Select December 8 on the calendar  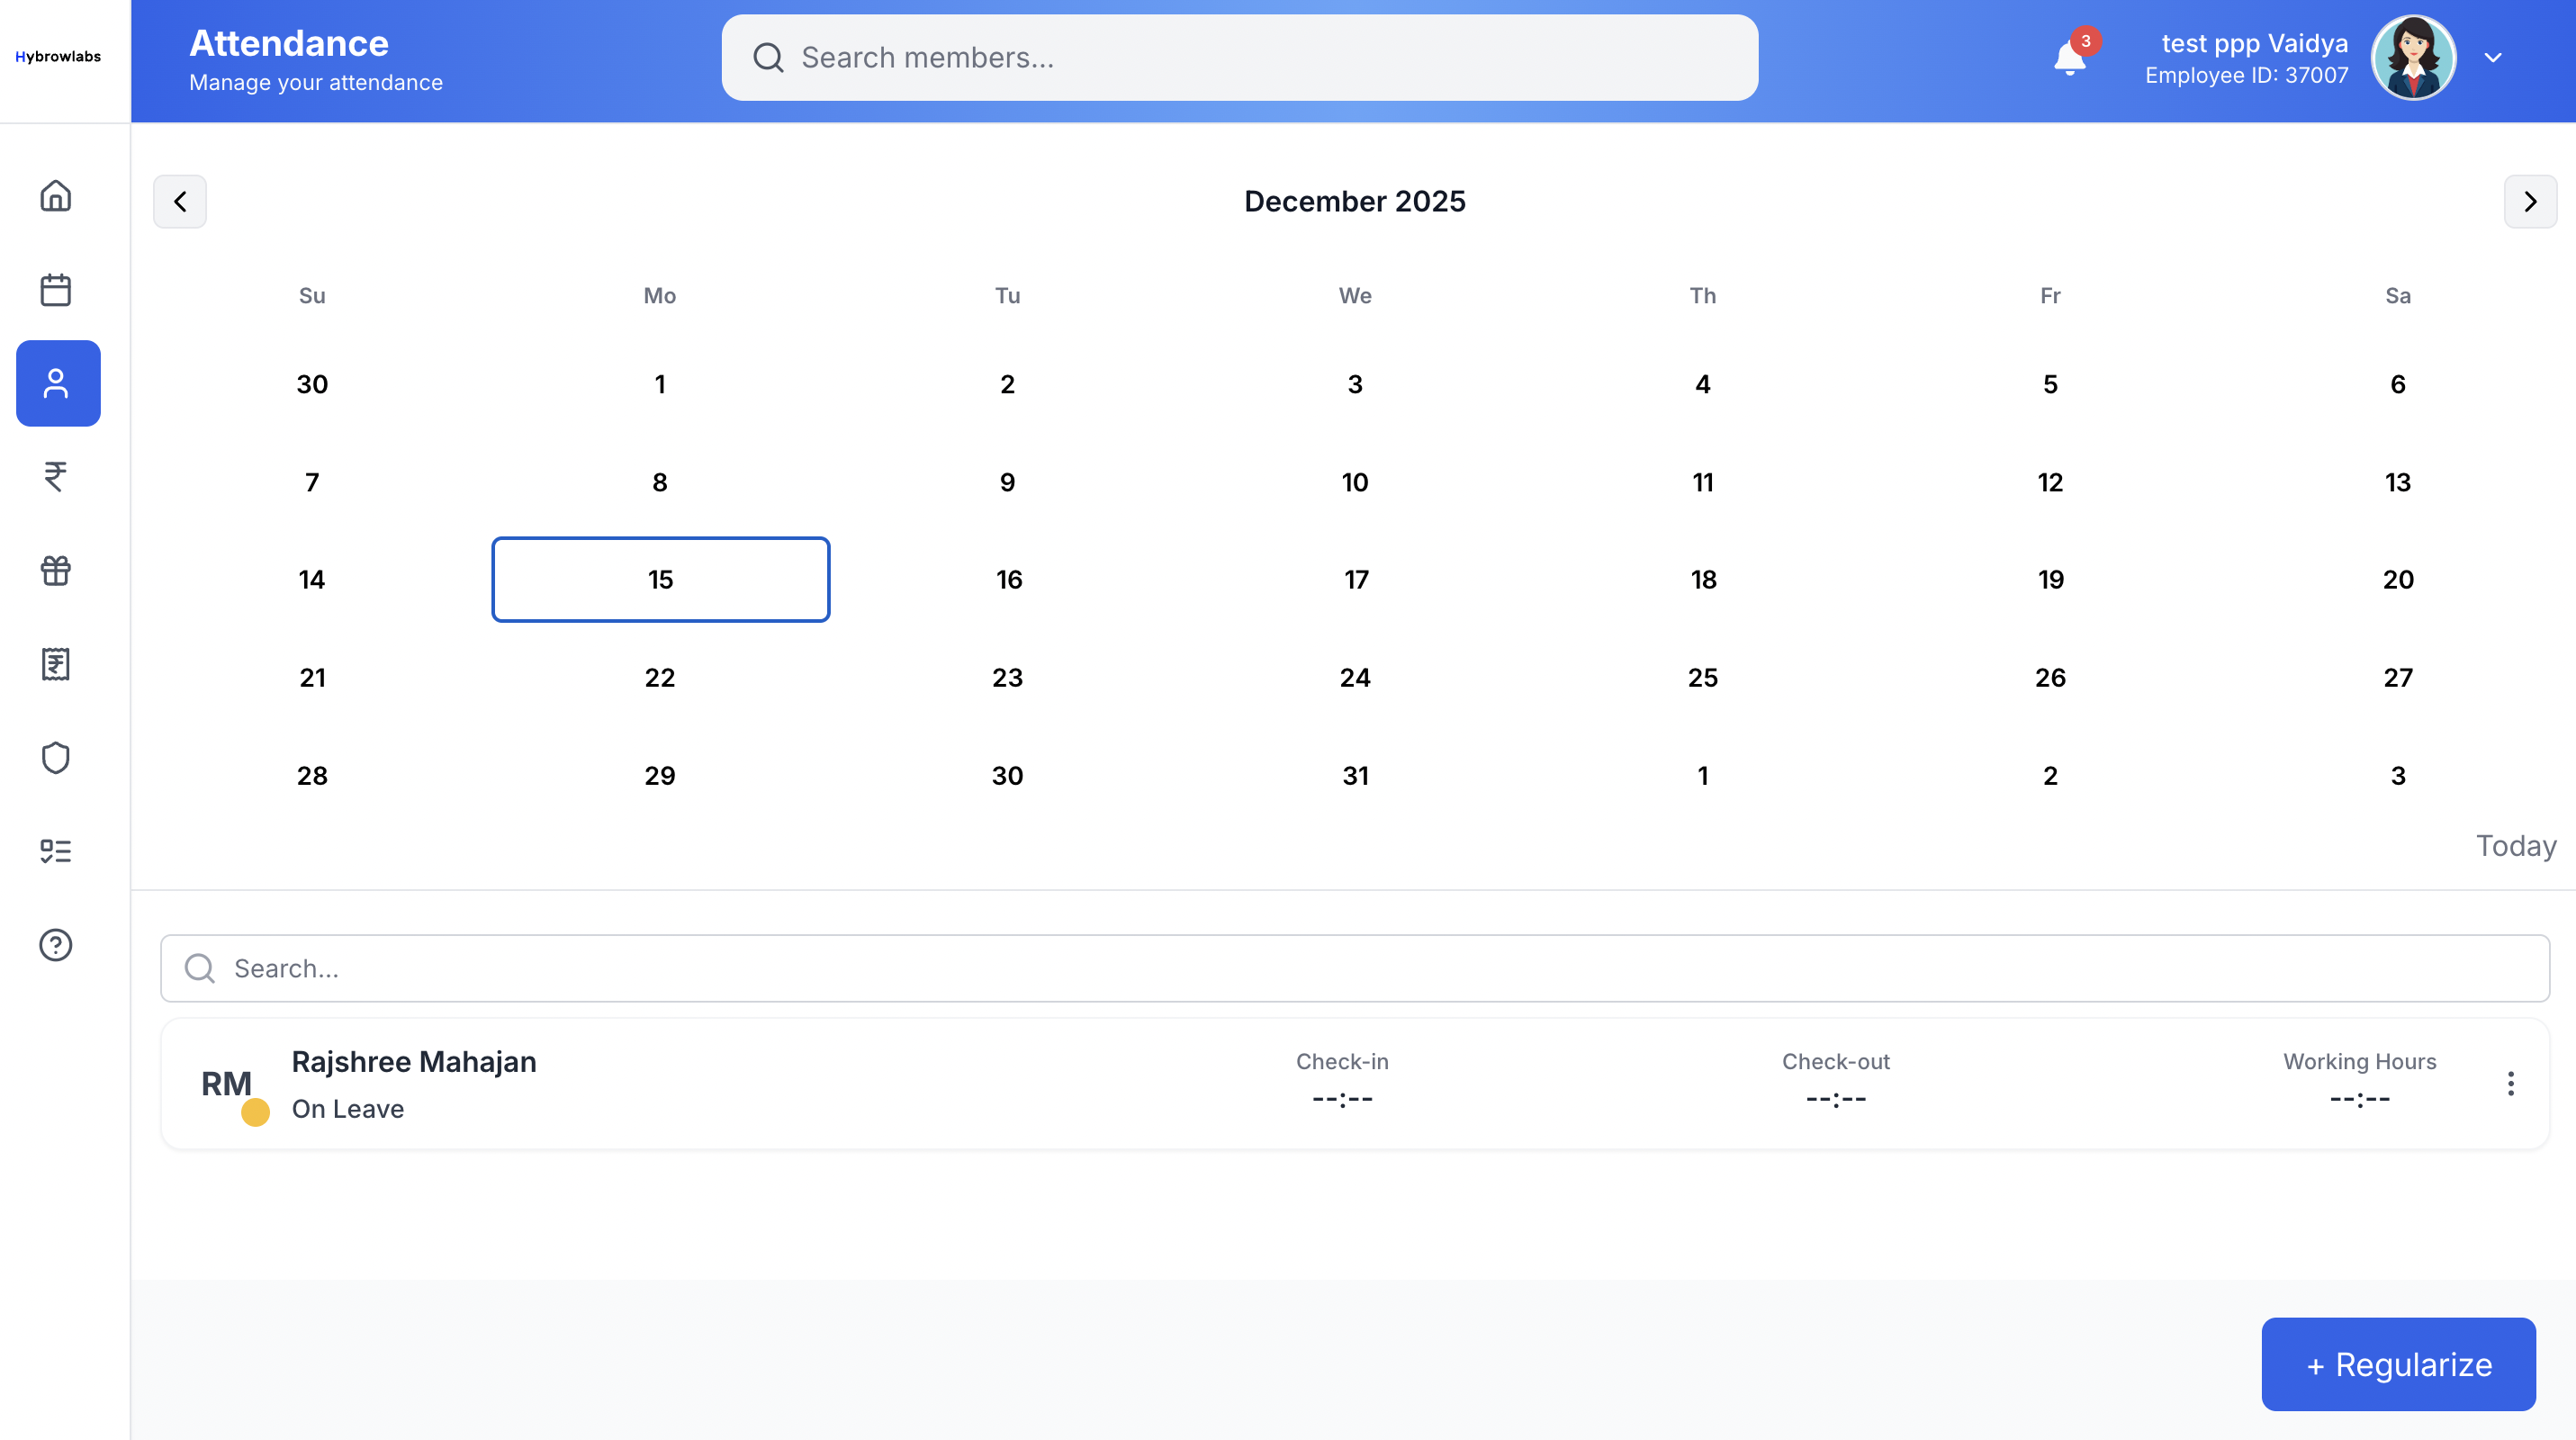[660, 482]
